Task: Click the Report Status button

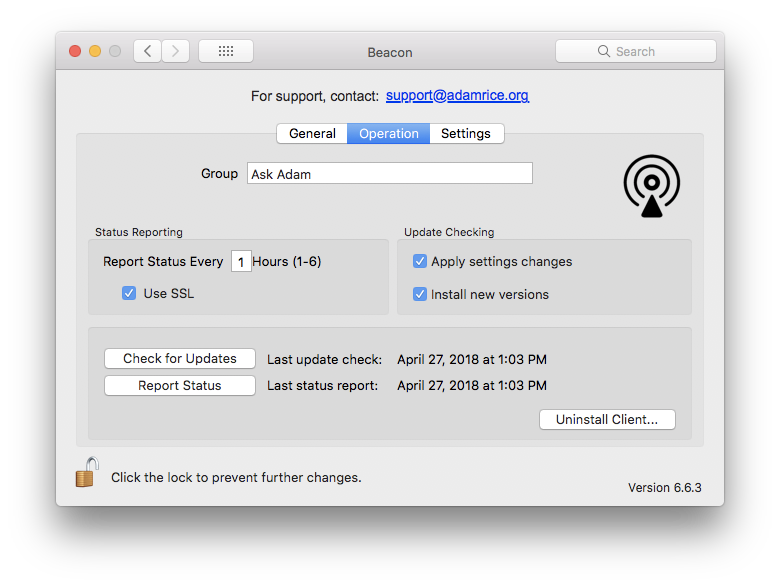Action: pos(180,386)
